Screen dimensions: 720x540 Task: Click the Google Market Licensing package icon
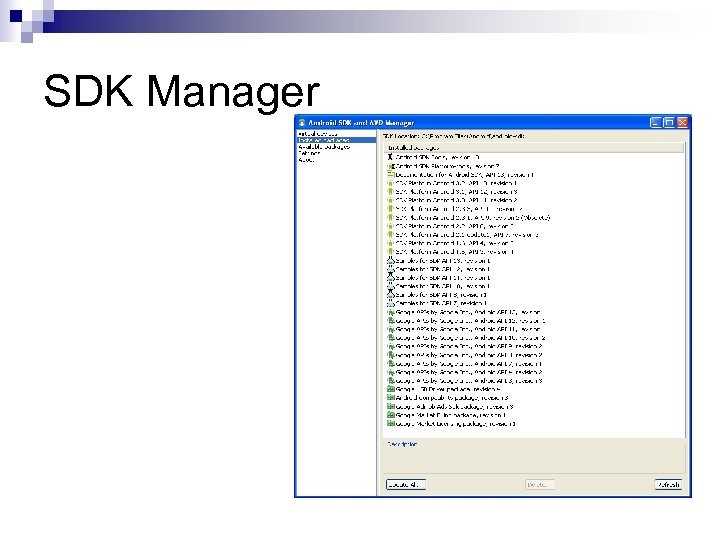390,423
